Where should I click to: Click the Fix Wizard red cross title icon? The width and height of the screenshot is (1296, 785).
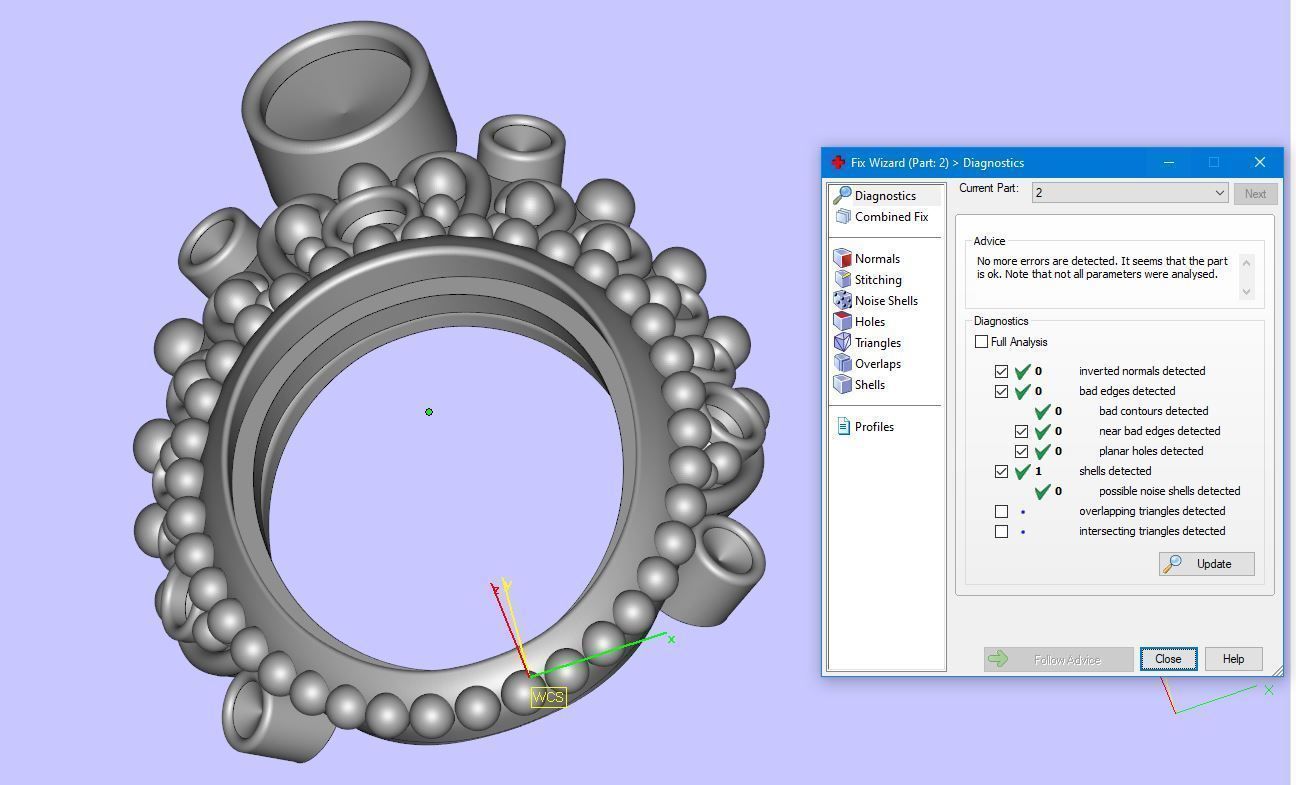838,162
